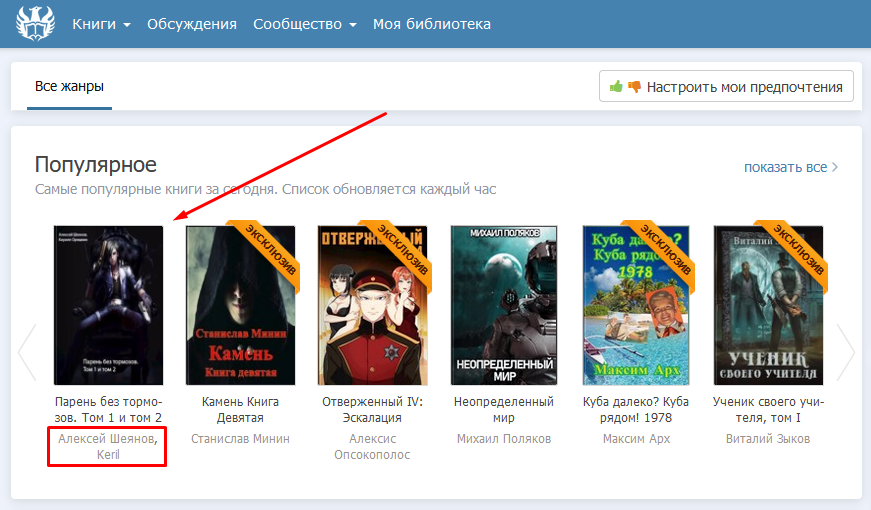This screenshot has height=510, width=871.
Task: Open Обсуждения in the top menu
Action: tap(192, 24)
